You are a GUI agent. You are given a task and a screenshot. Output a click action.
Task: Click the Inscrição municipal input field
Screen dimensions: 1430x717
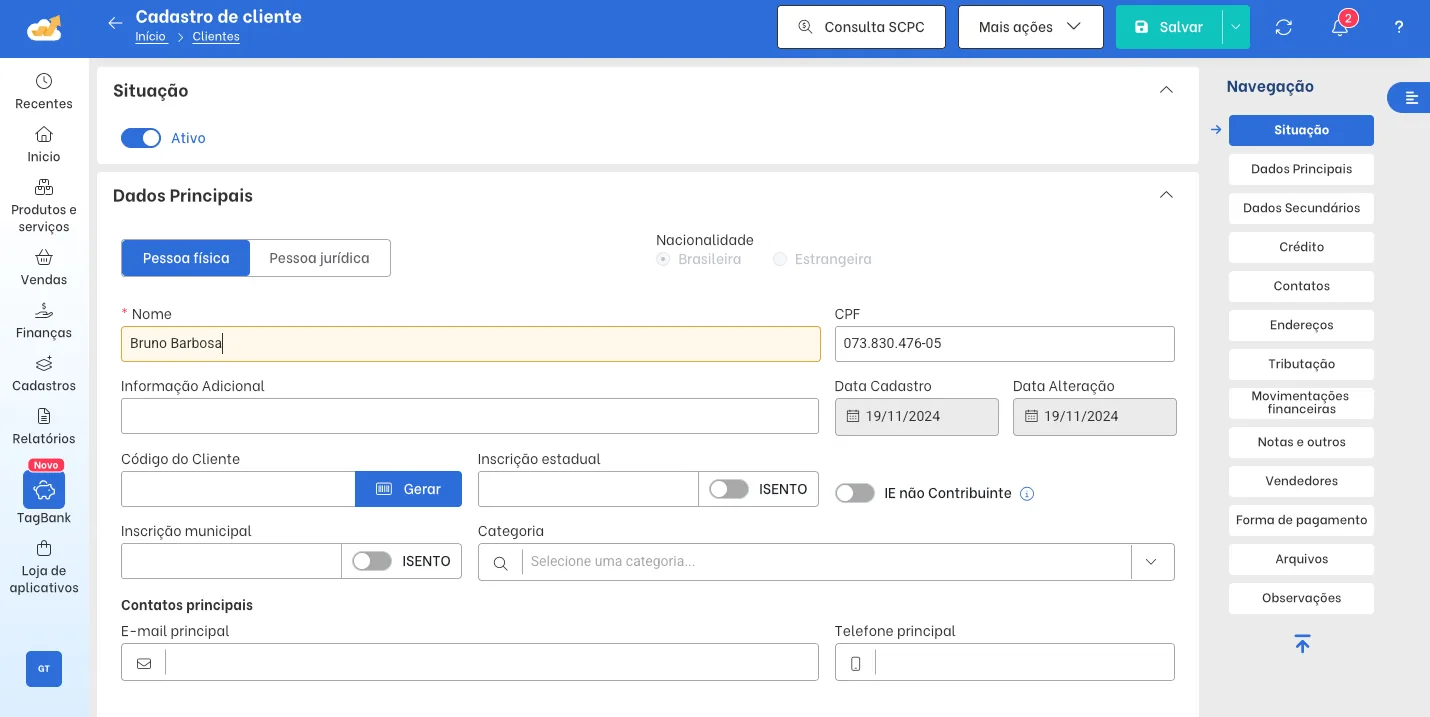pyautogui.click(x=231, y=561)
